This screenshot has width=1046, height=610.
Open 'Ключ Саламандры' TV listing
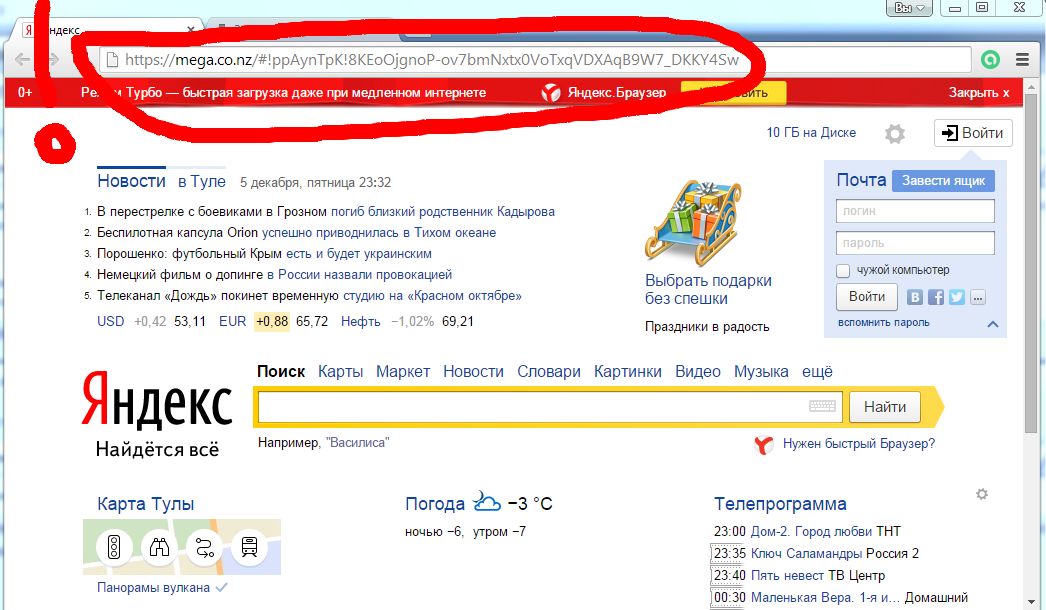(807, 554)
